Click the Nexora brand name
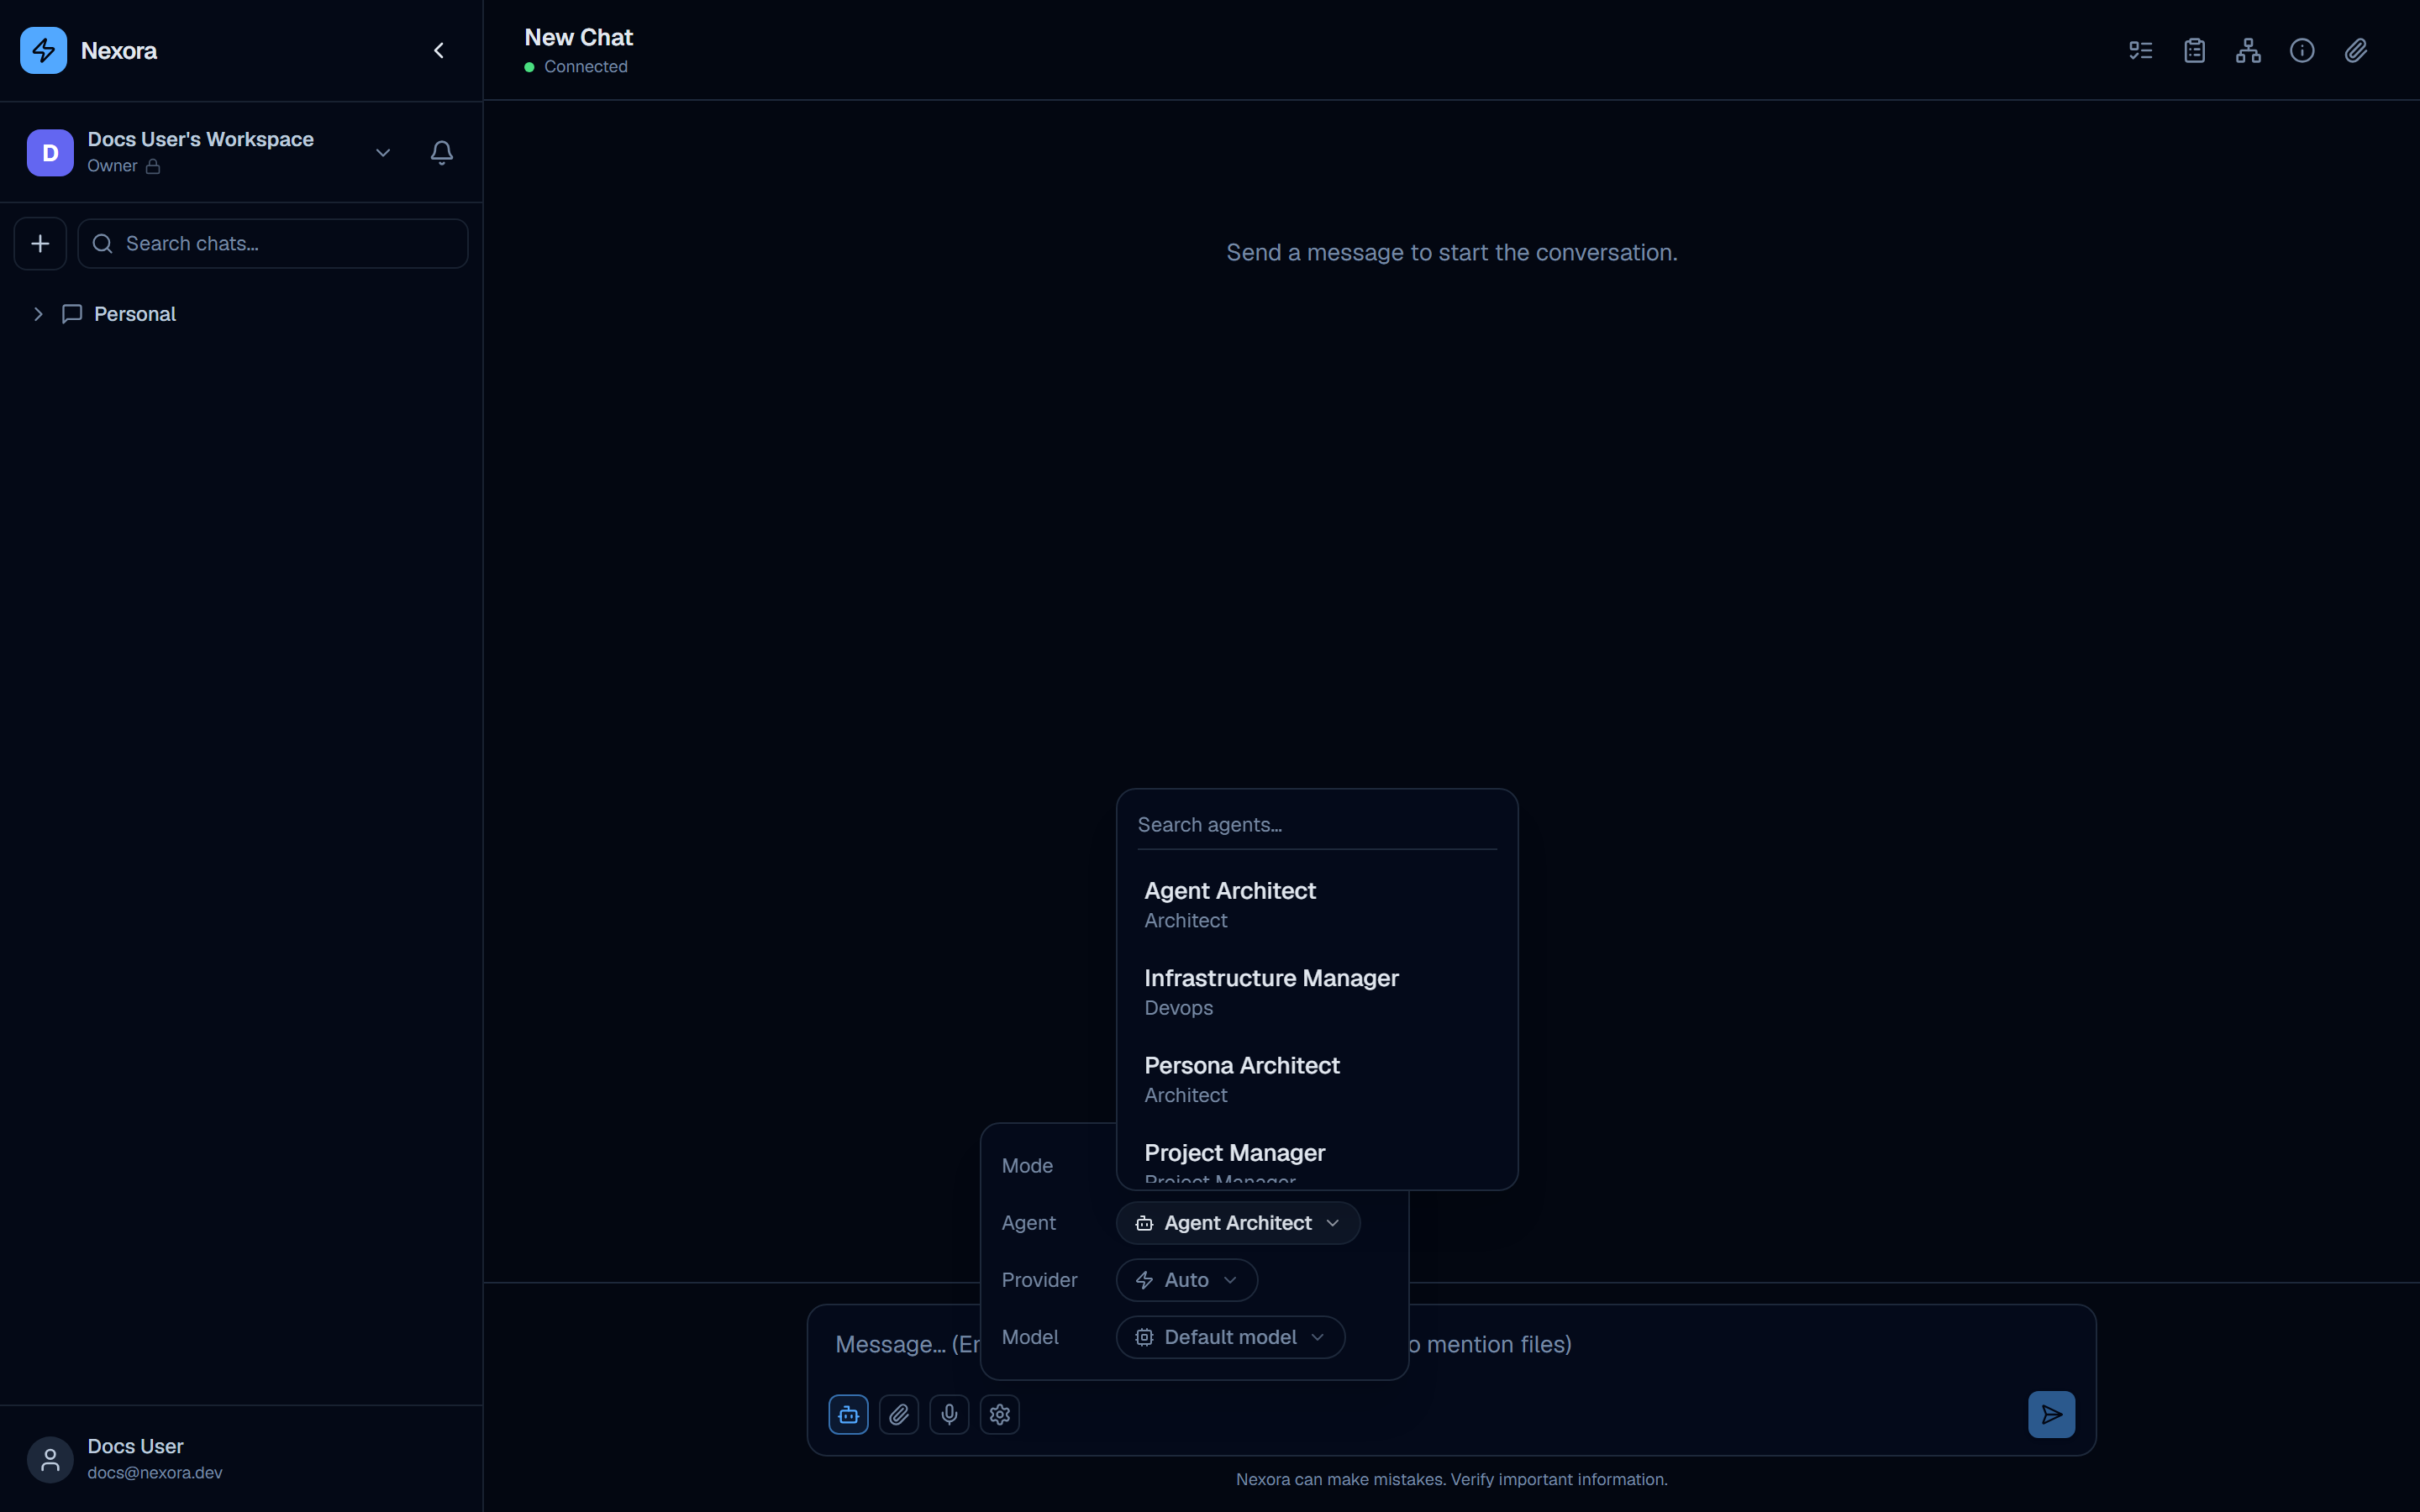 [x=118, y=50]
